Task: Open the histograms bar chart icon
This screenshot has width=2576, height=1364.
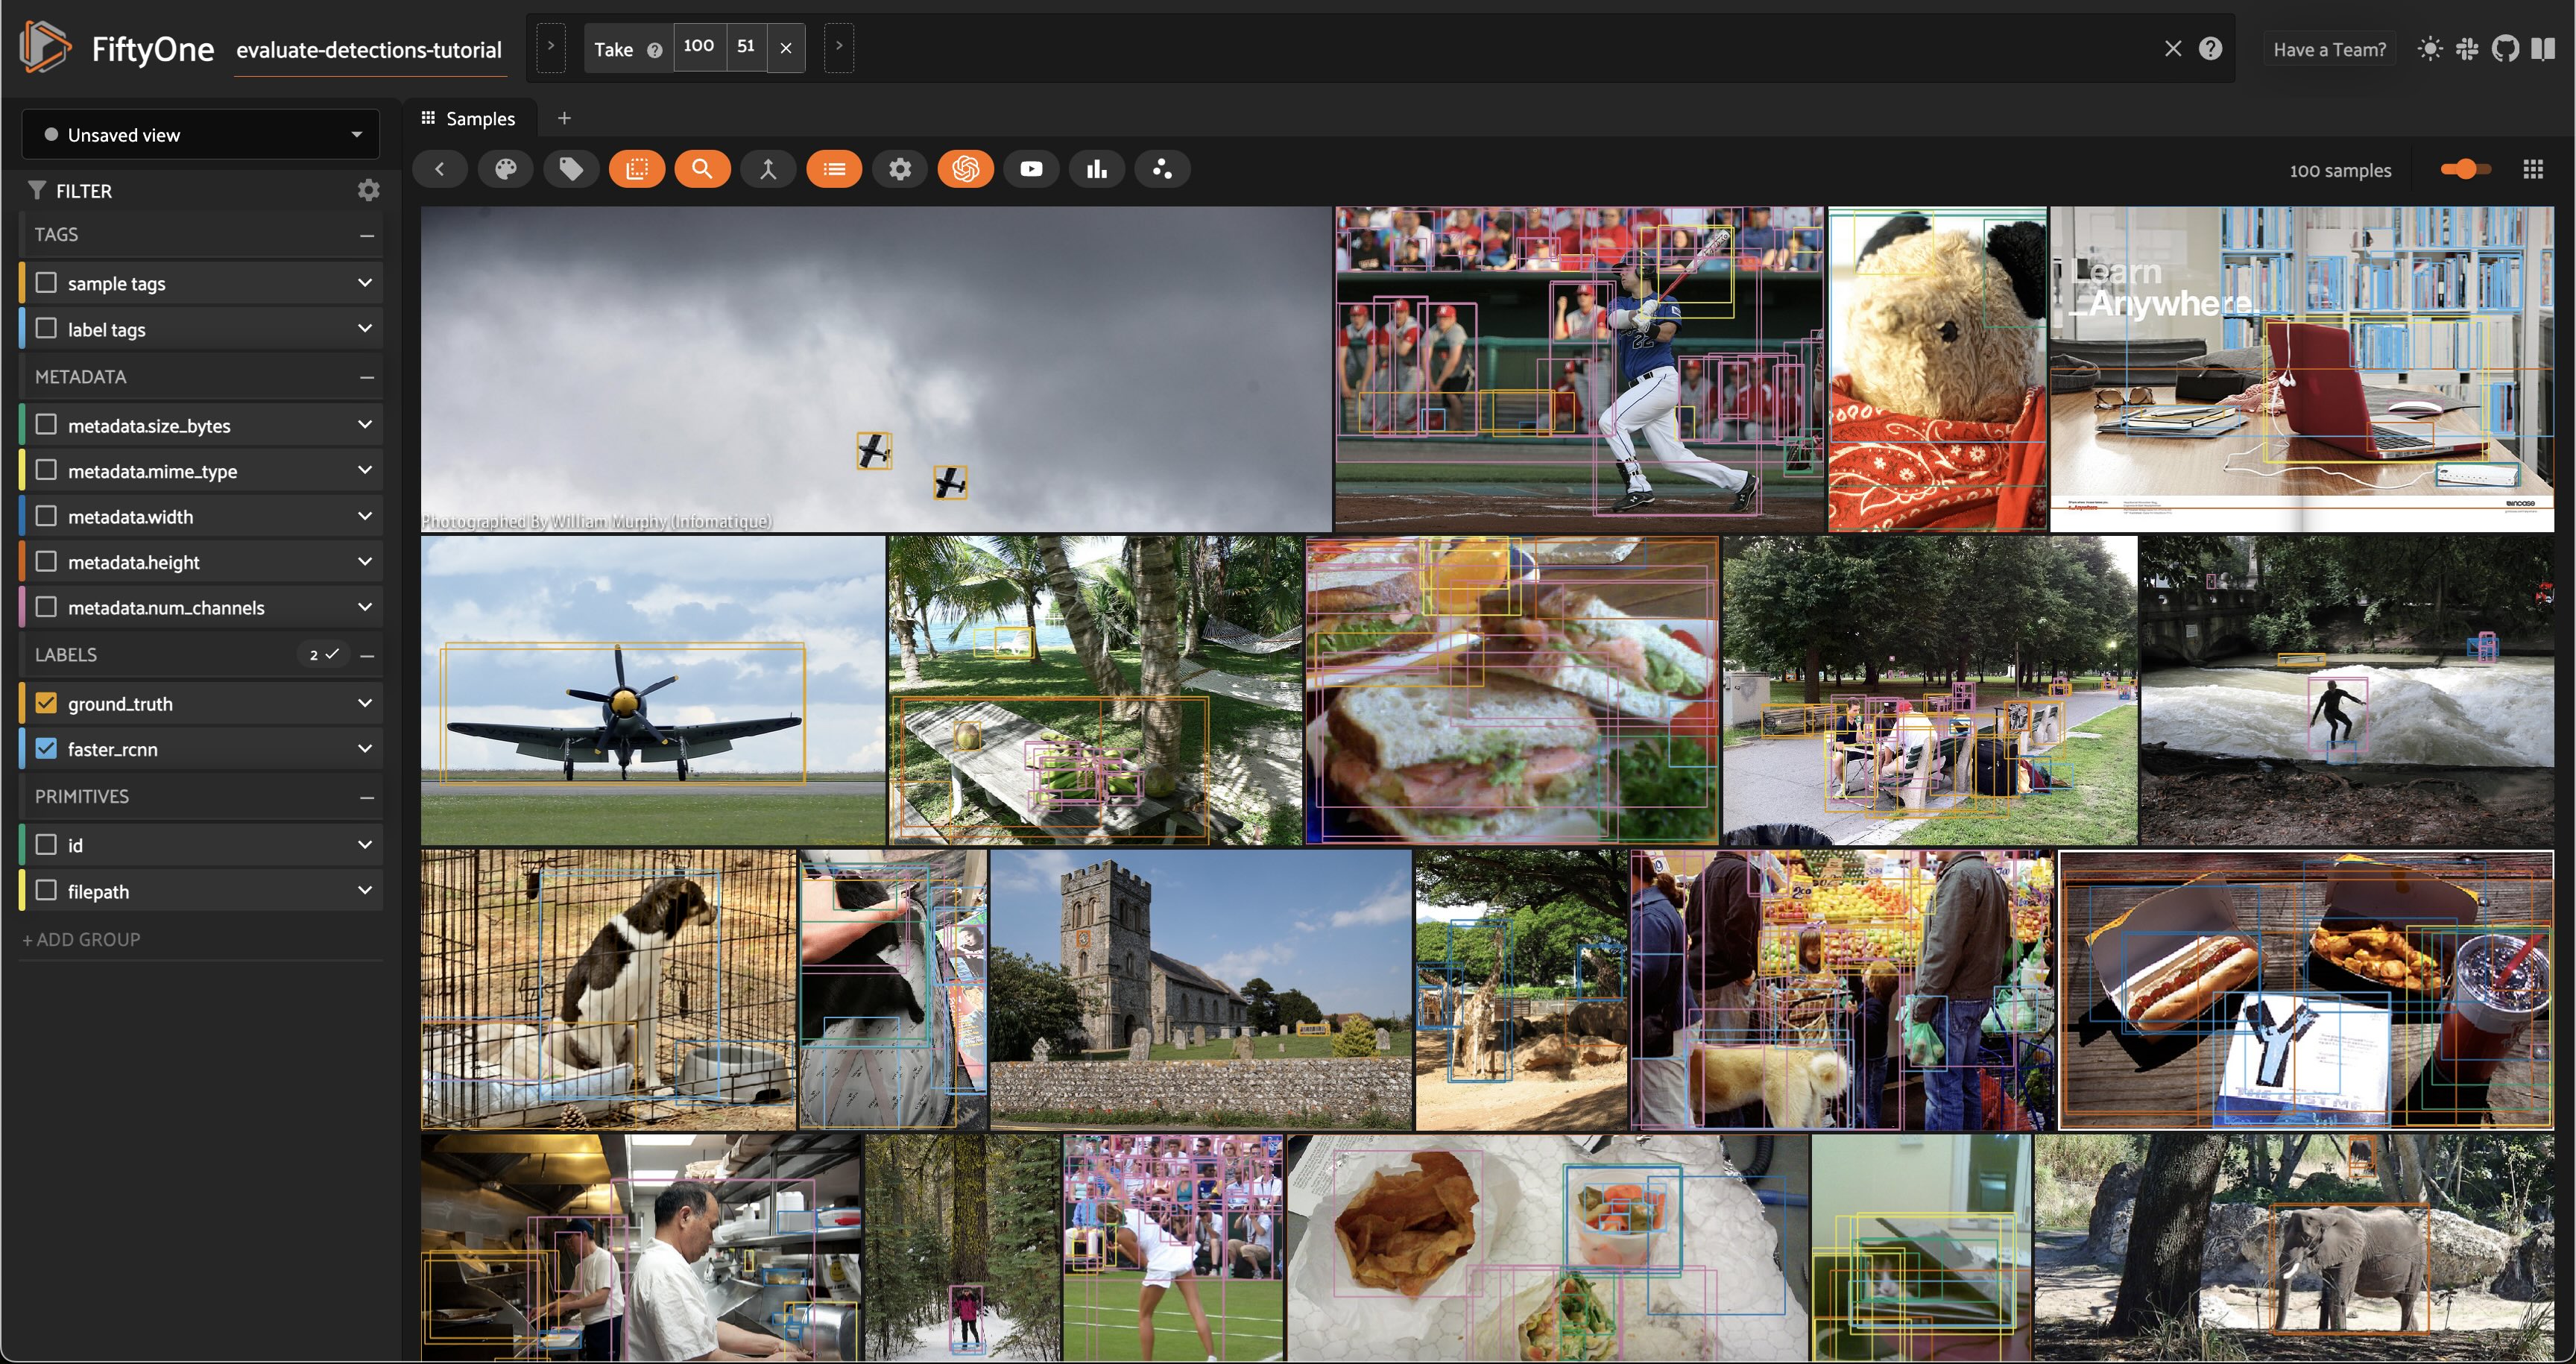Action: [x=1097, y=169]
